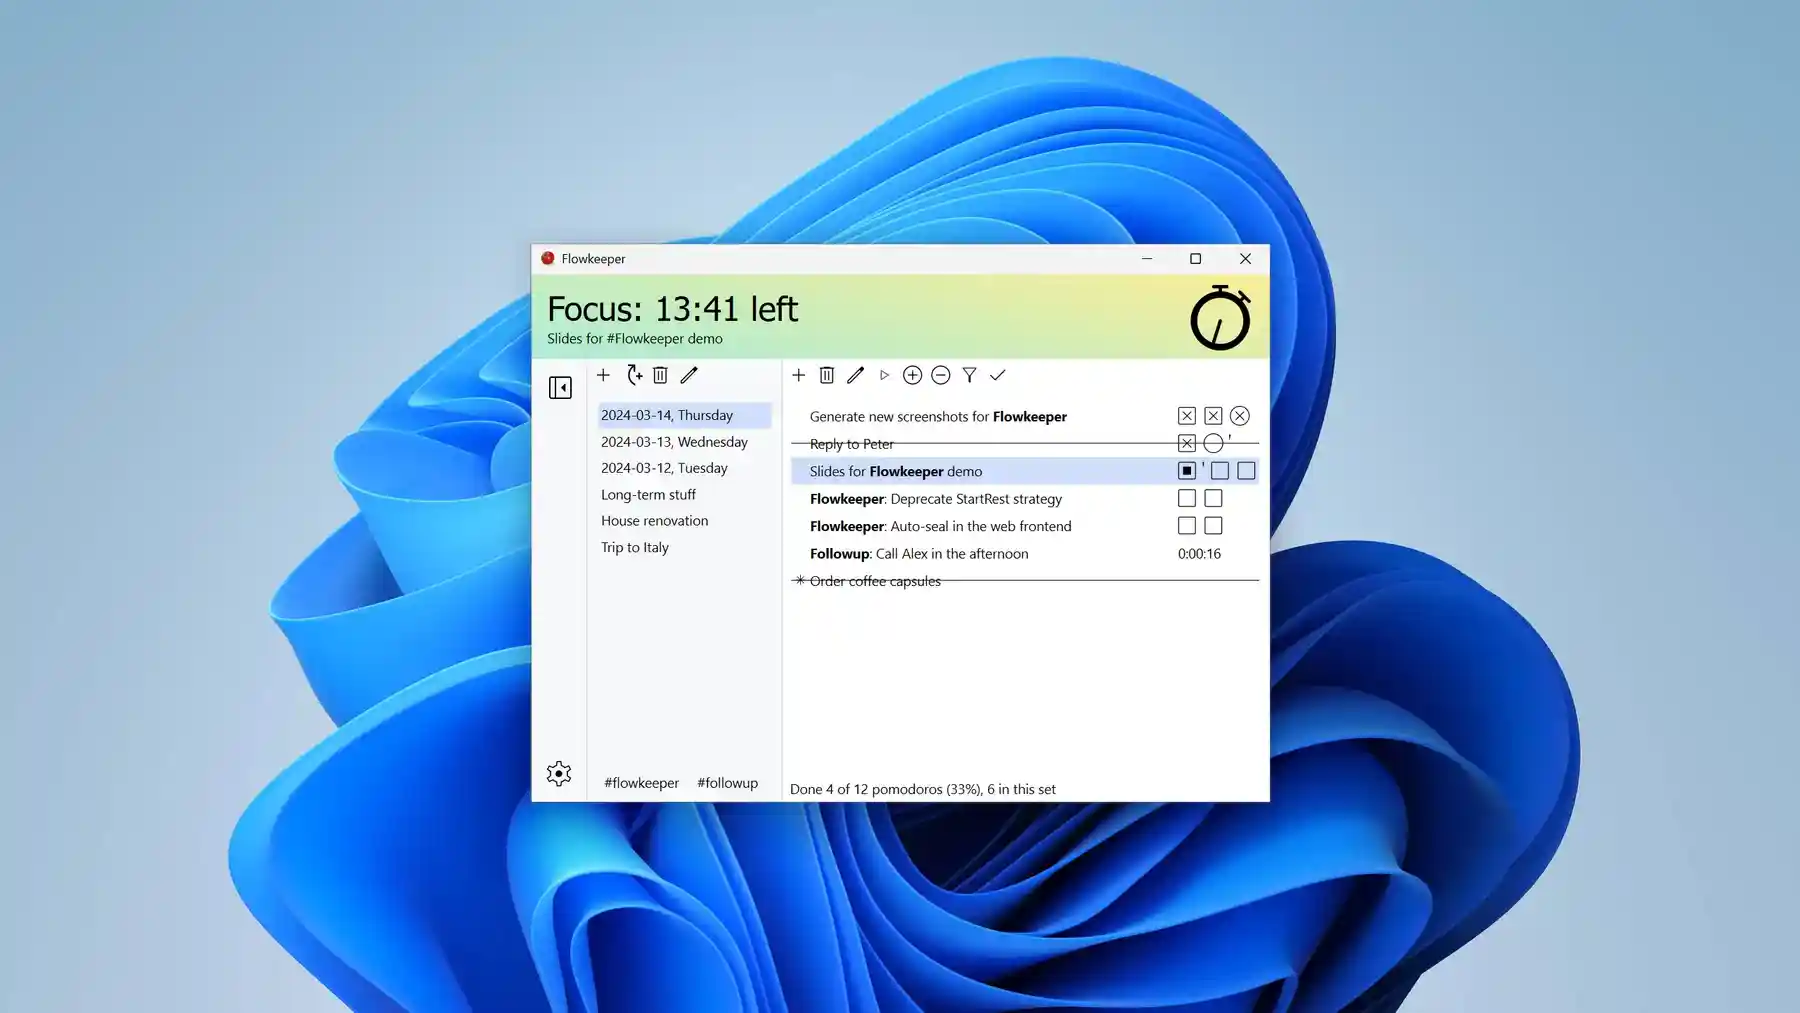Rename the selected backlog with pencil
1800x1013 pixels.
[689, 375]
